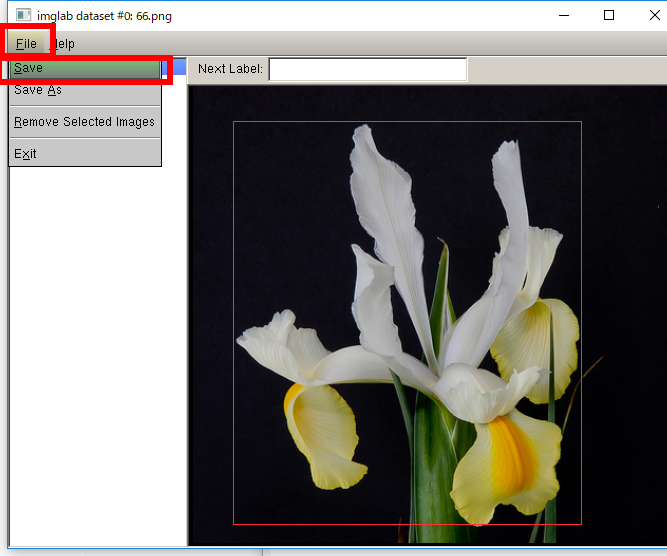Viewport: 667px width, 556px height.
Task: Choose Save As from the File menu
Action: [85, 90]
